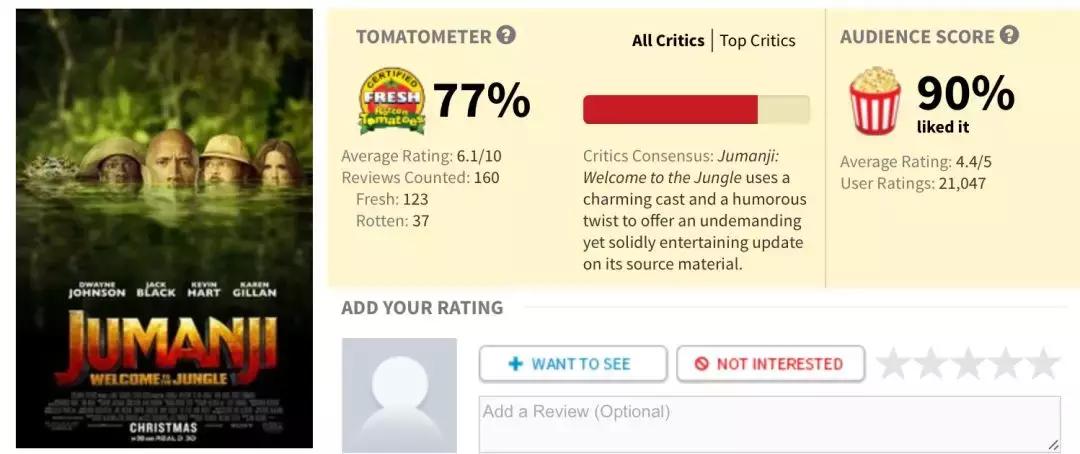
Task: Click the popcorn bucket audience icon
Action: [x=875, y=101]
